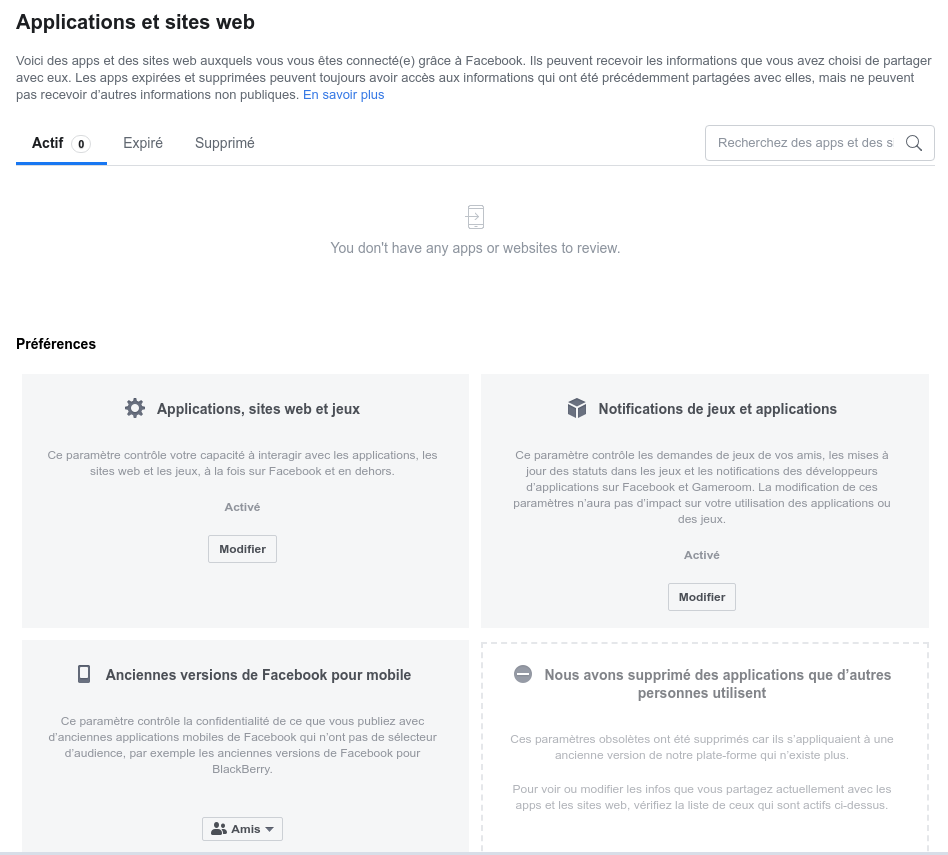Click the mobile phone icon beside Anciennes versions

(84, 674)
